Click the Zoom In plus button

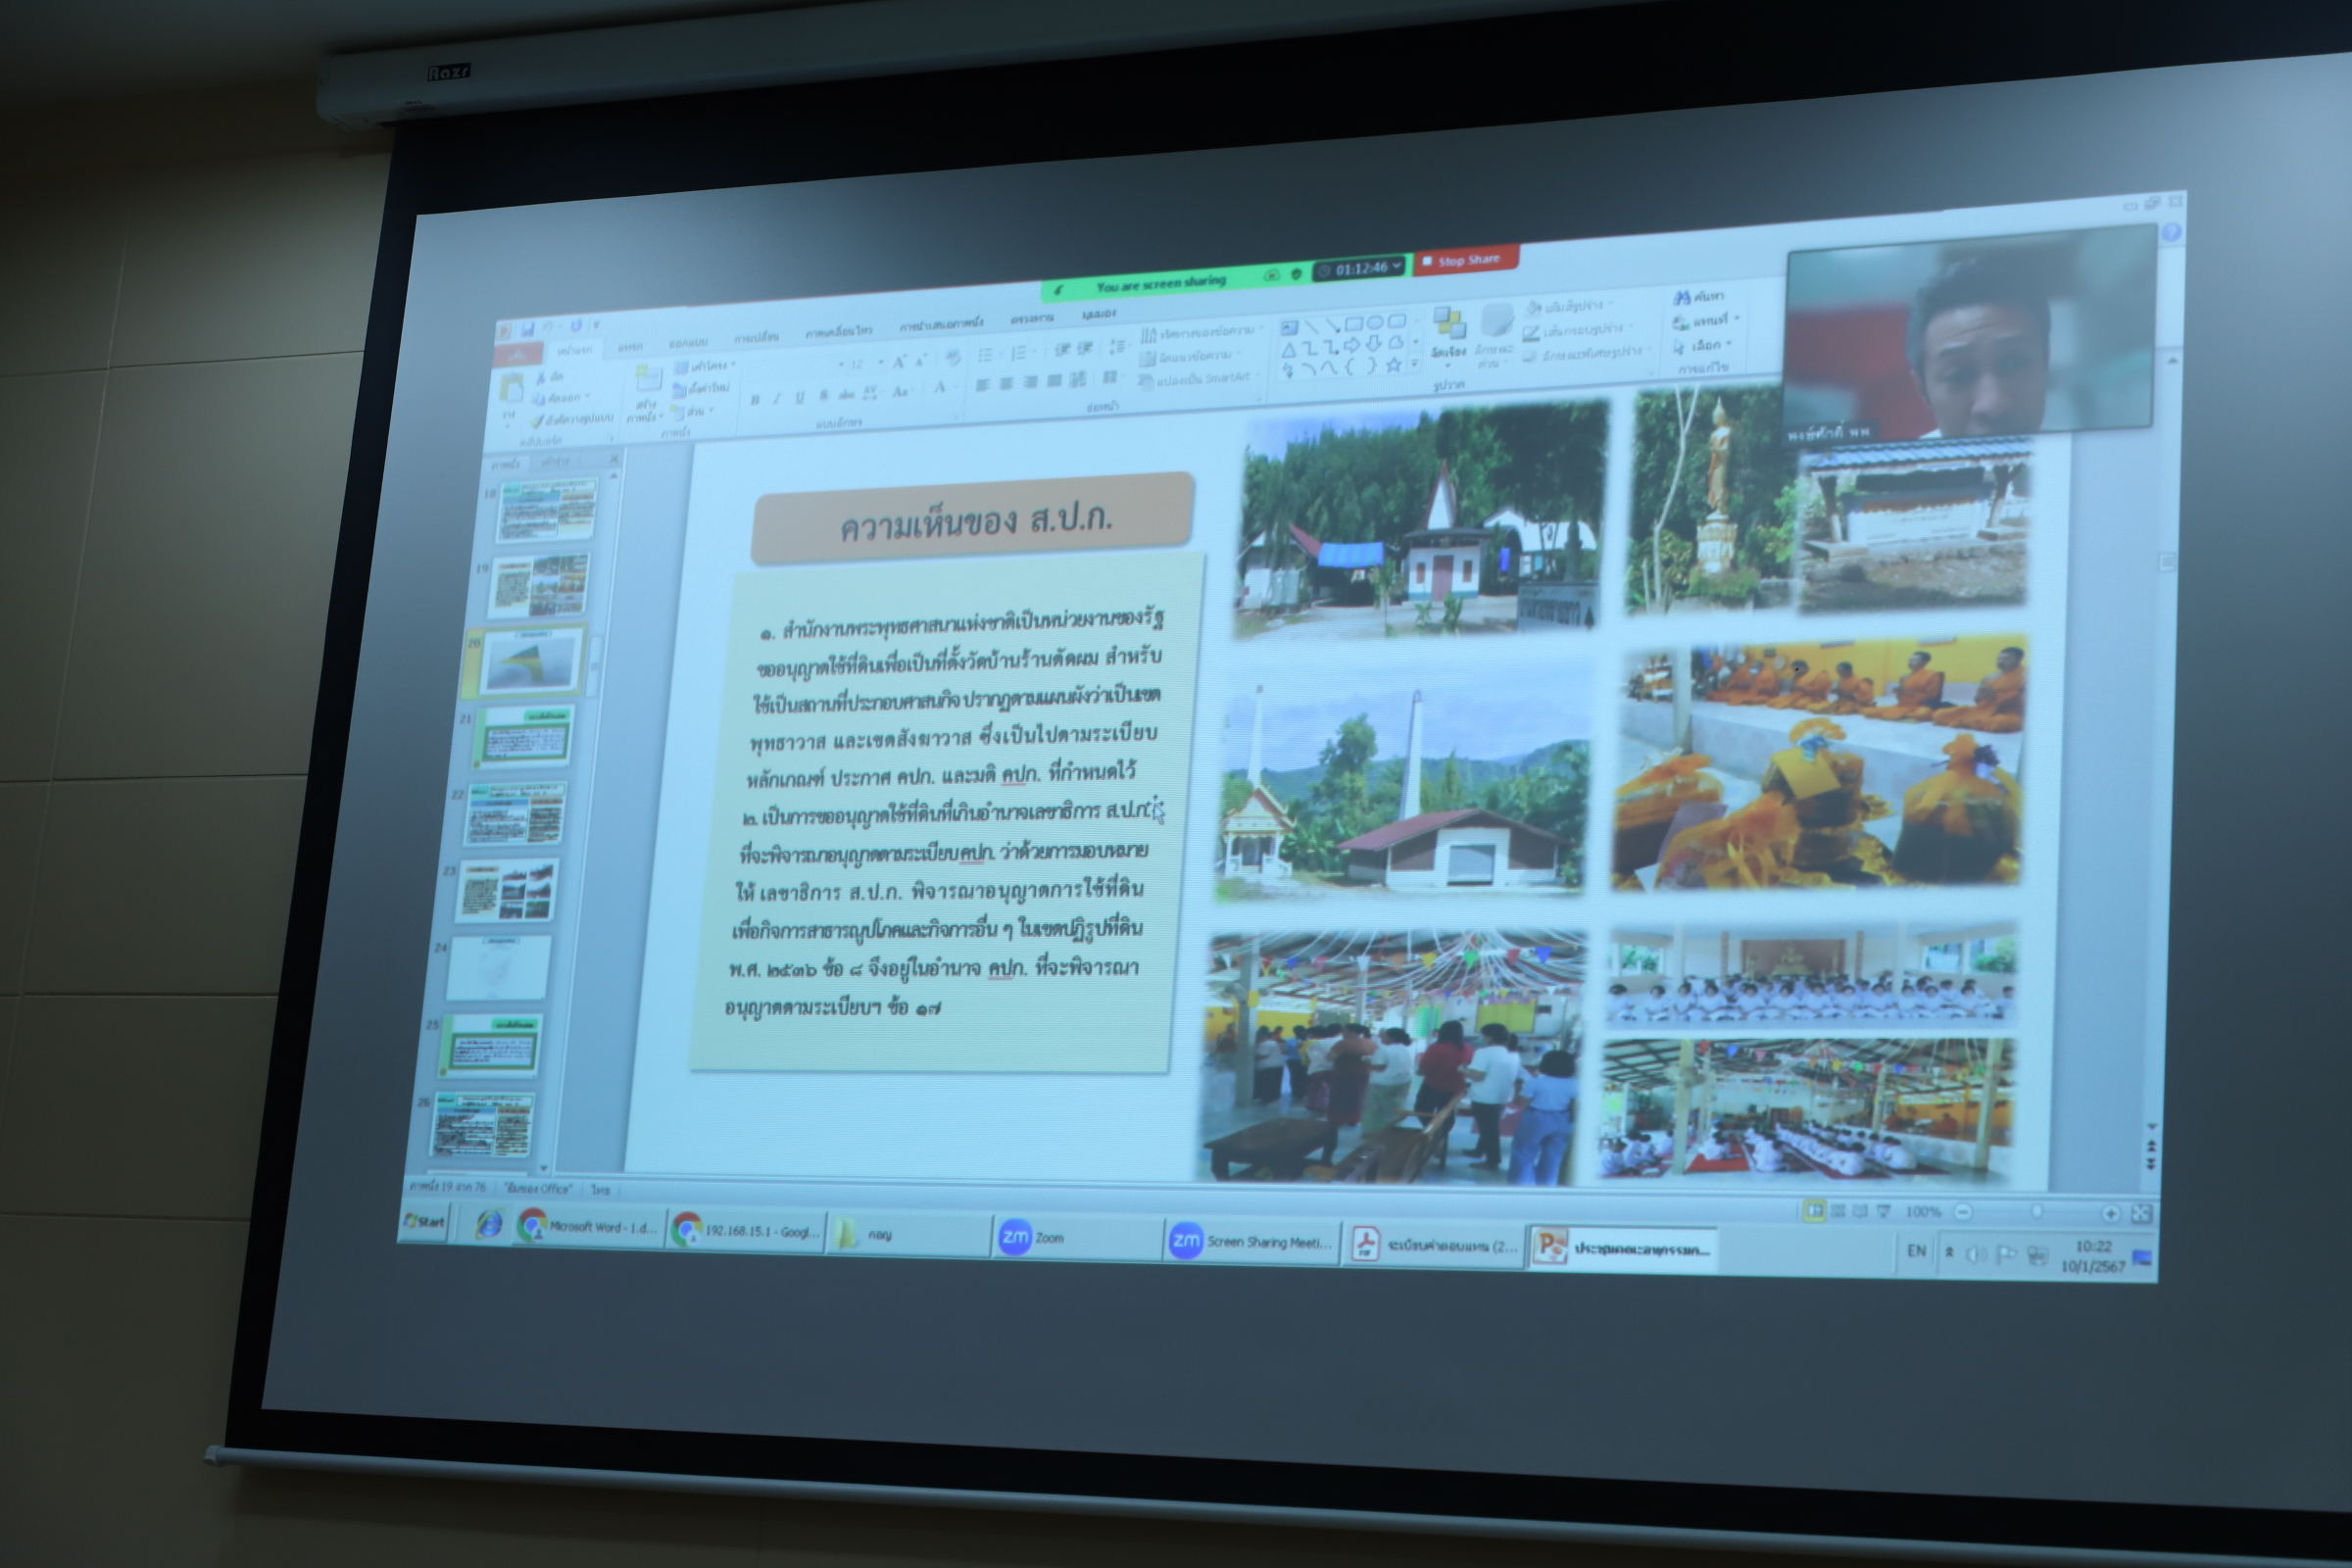[2110, 1213]
